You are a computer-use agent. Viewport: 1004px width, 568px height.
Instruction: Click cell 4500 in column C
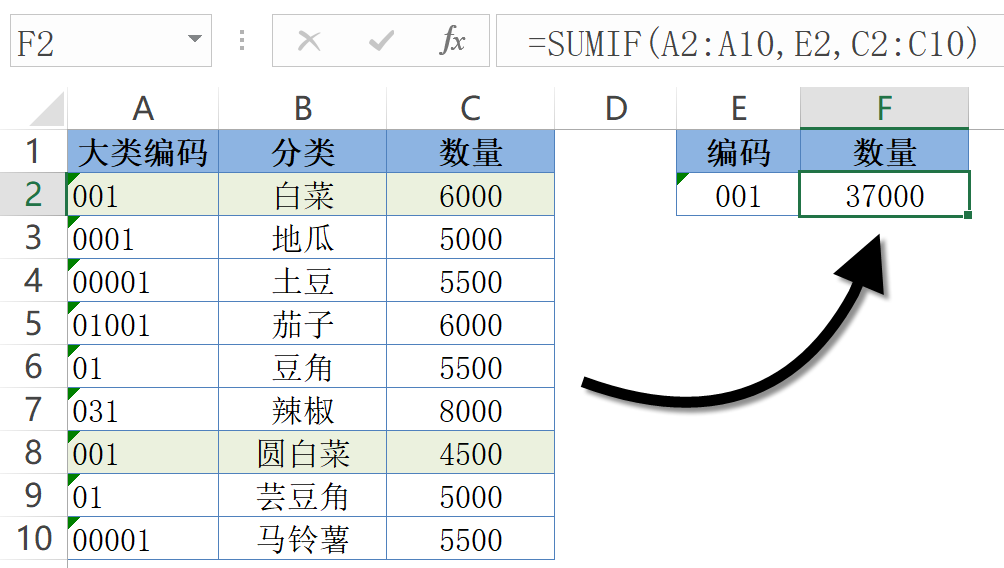click(471, 452)
